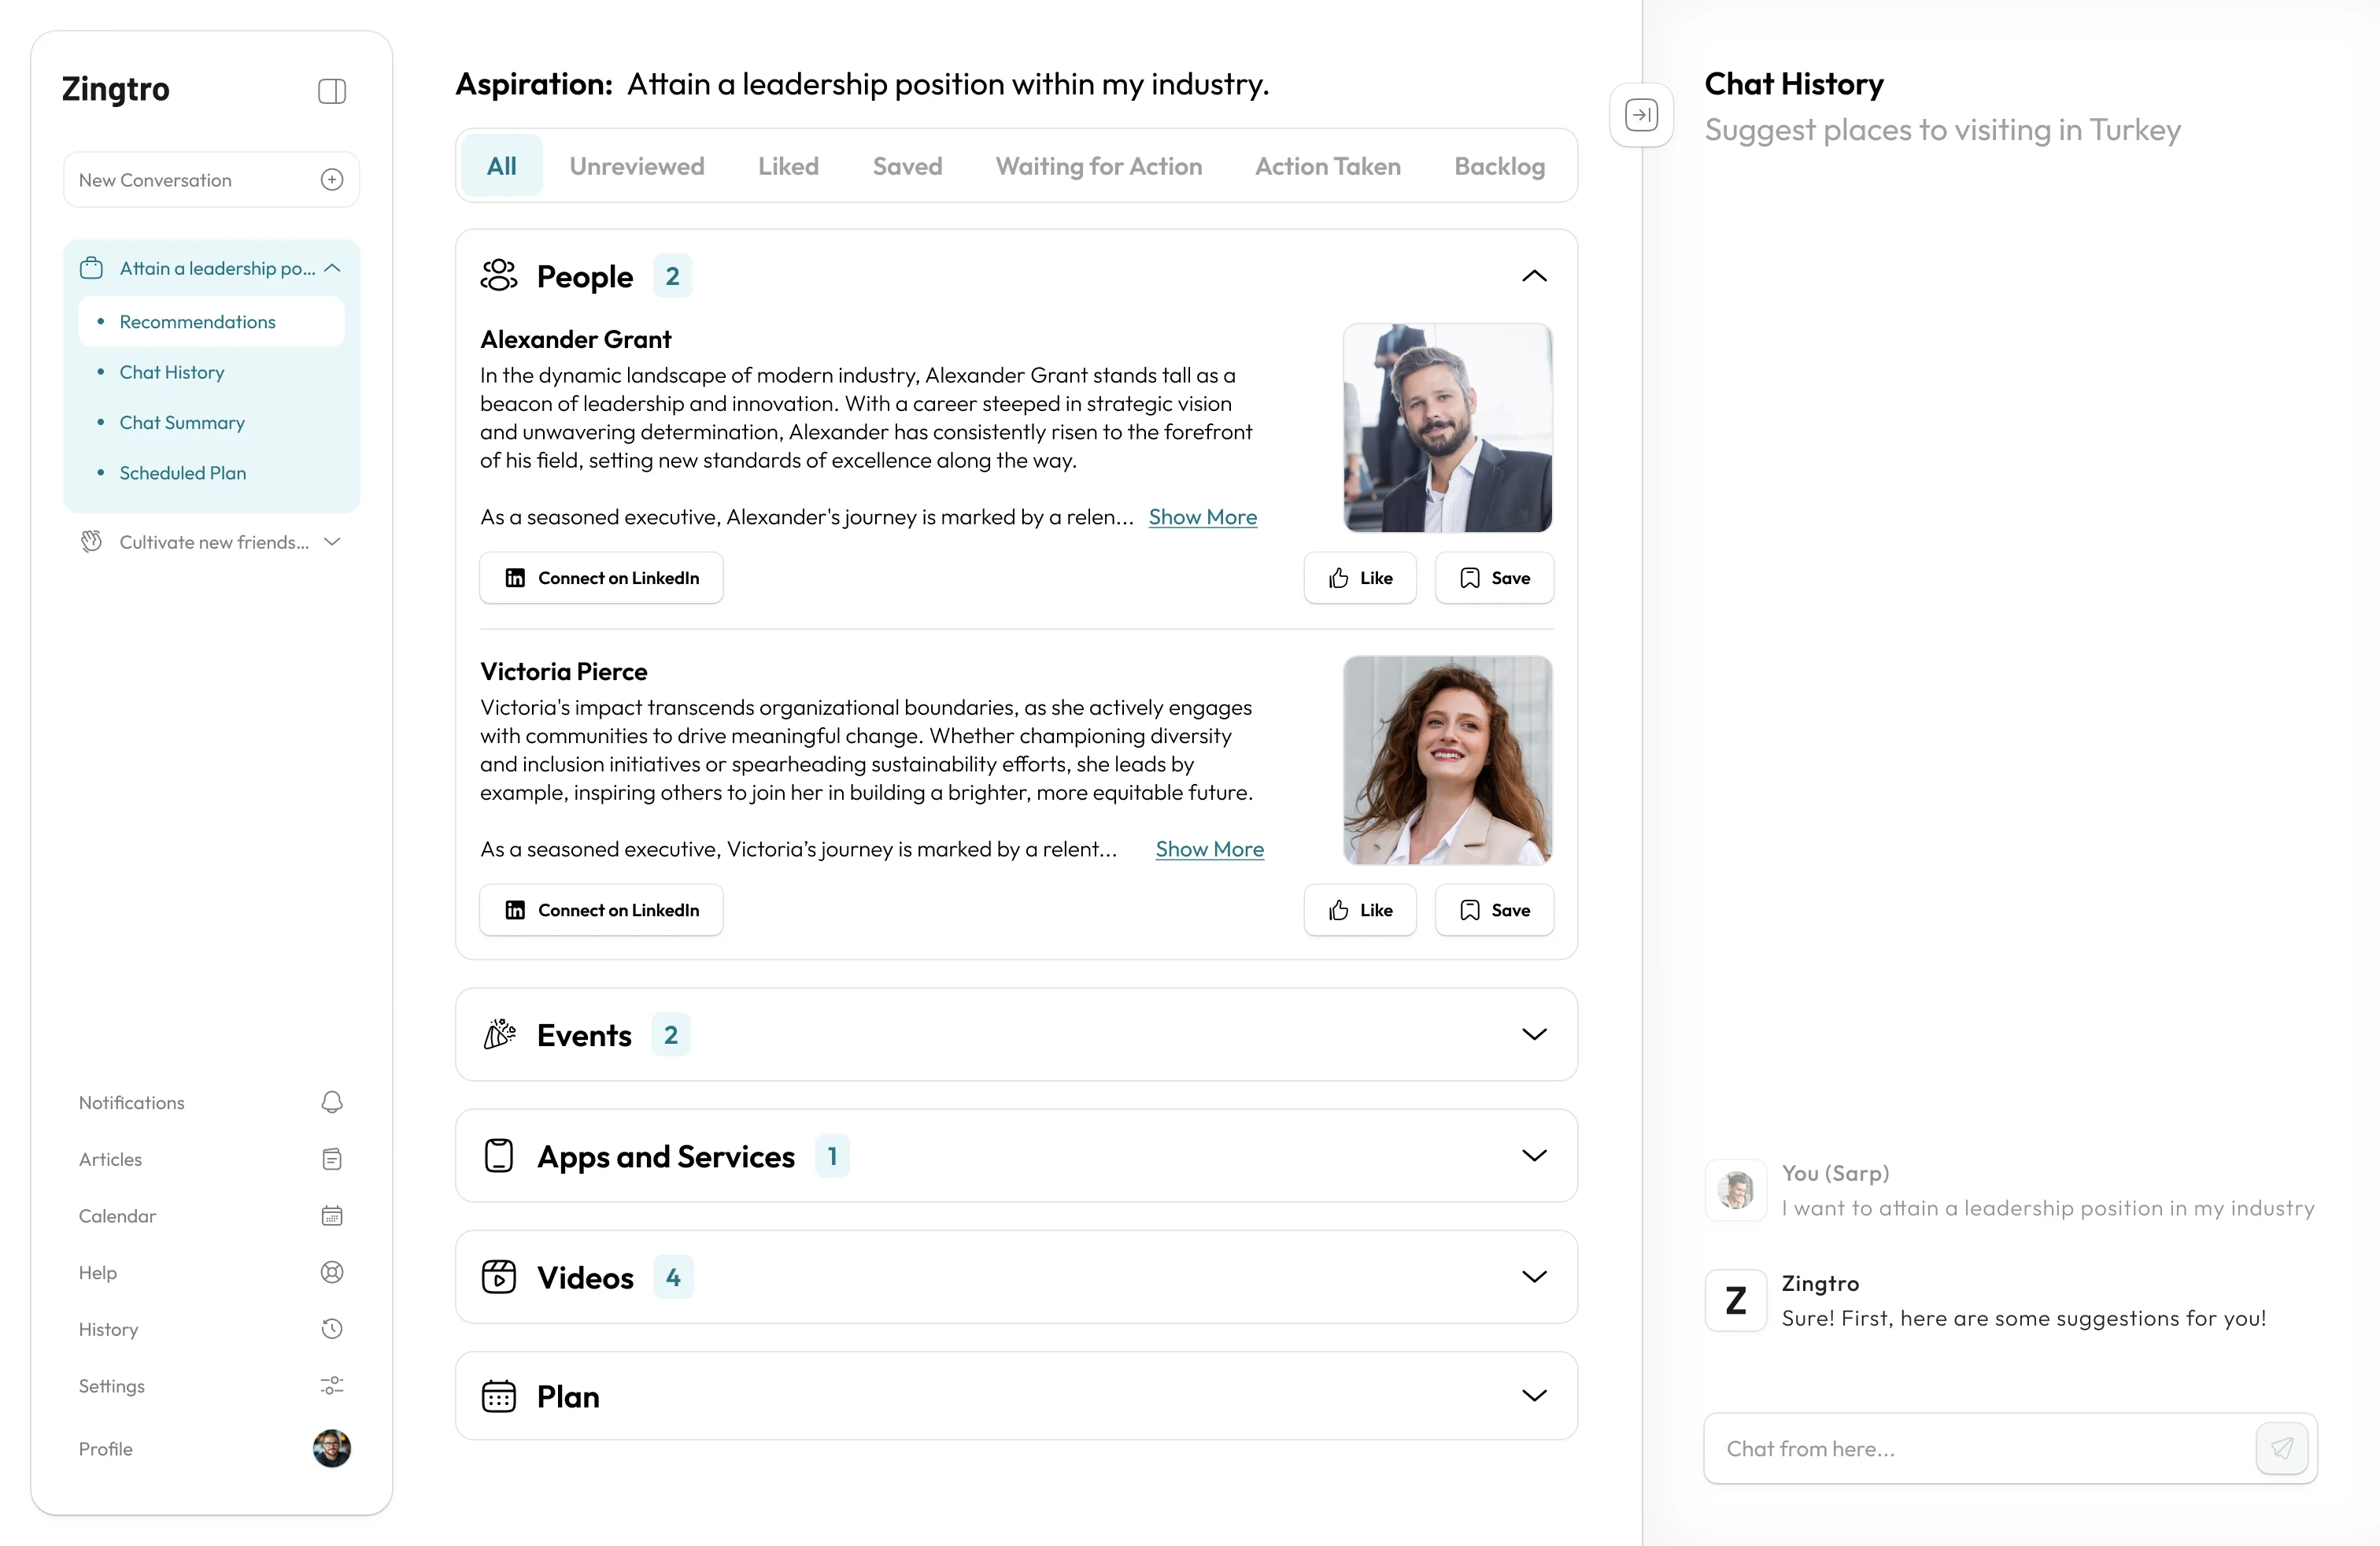2380x1546 pixels.
Task: Collapse the Chat History panel
Action: click(x=1641, y=115)
